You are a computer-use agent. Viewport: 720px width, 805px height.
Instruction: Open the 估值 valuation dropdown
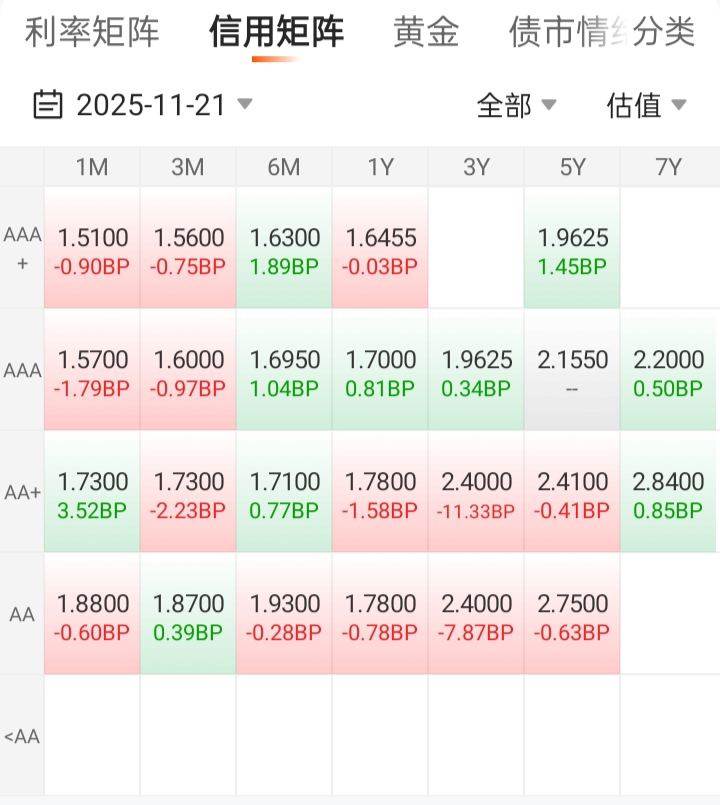tap(646, 105)
